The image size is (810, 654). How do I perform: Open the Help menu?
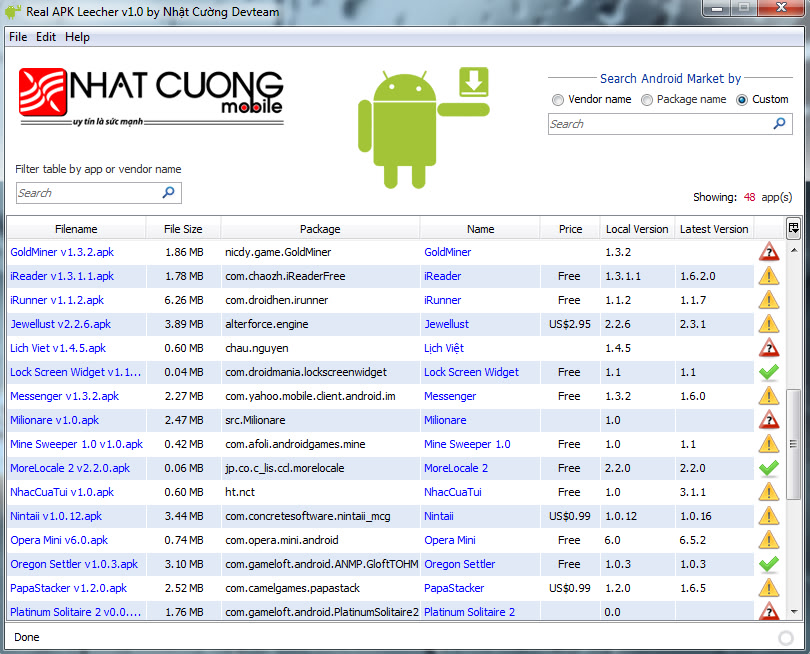[x=77, y=37]
